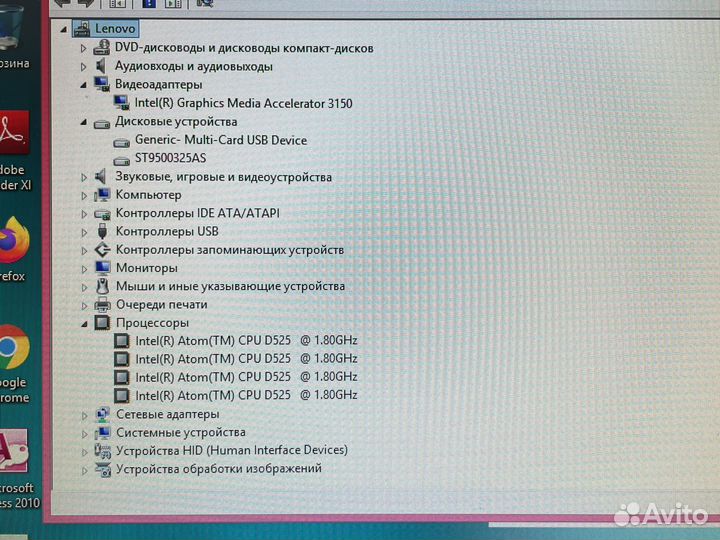Click the Процессоры chip icon

(x=102, y=323)
